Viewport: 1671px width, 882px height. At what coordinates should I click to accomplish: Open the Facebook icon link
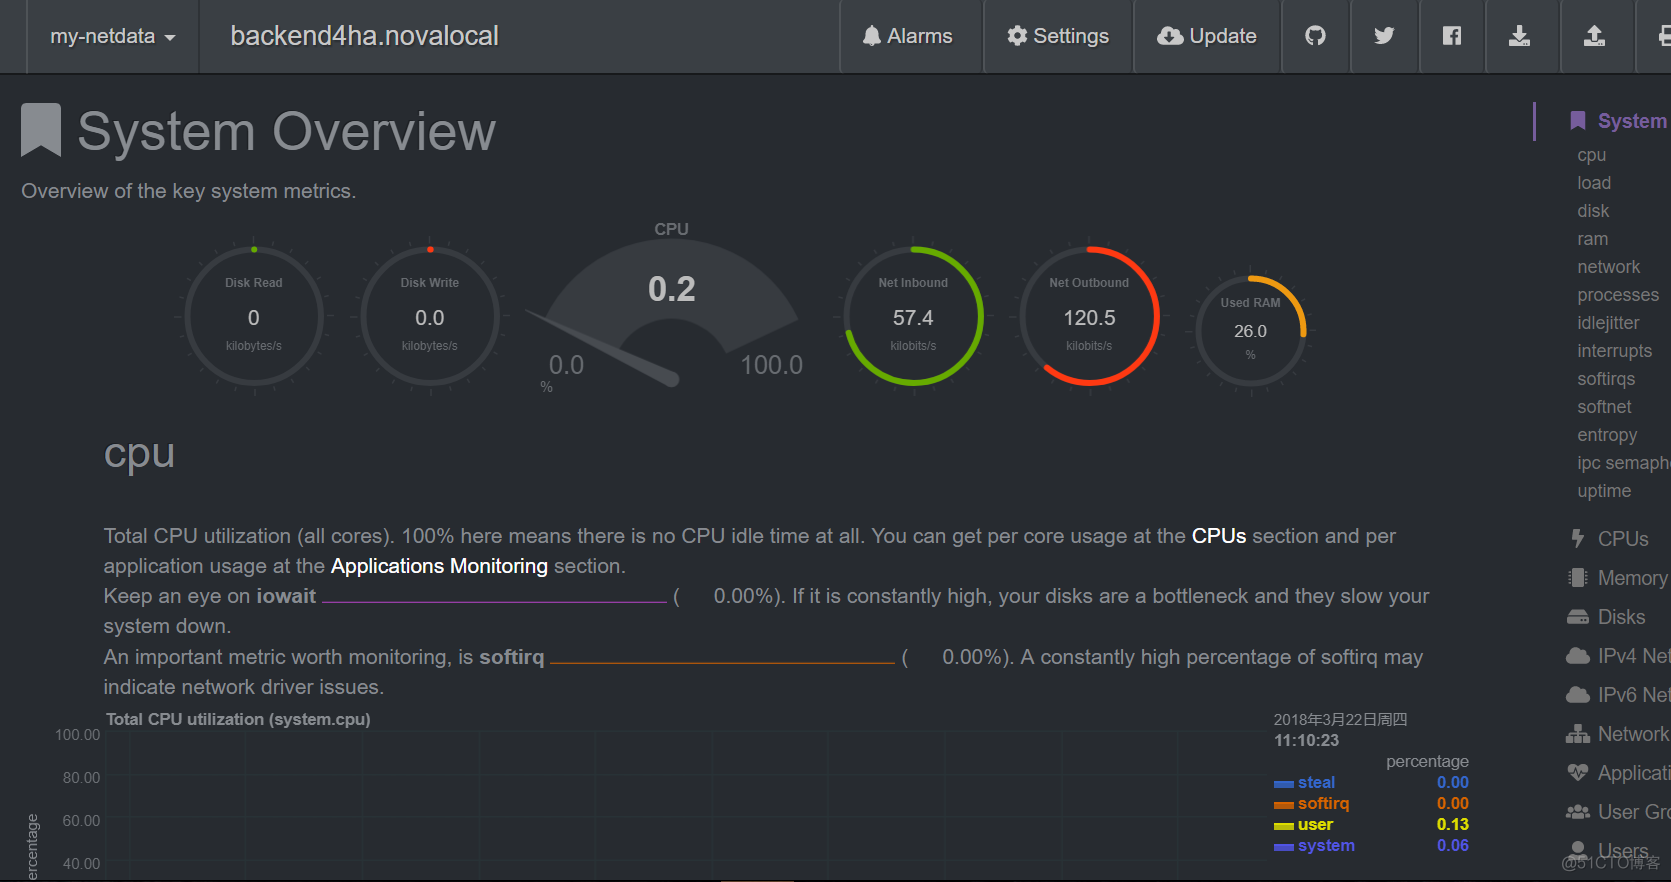1452,36
